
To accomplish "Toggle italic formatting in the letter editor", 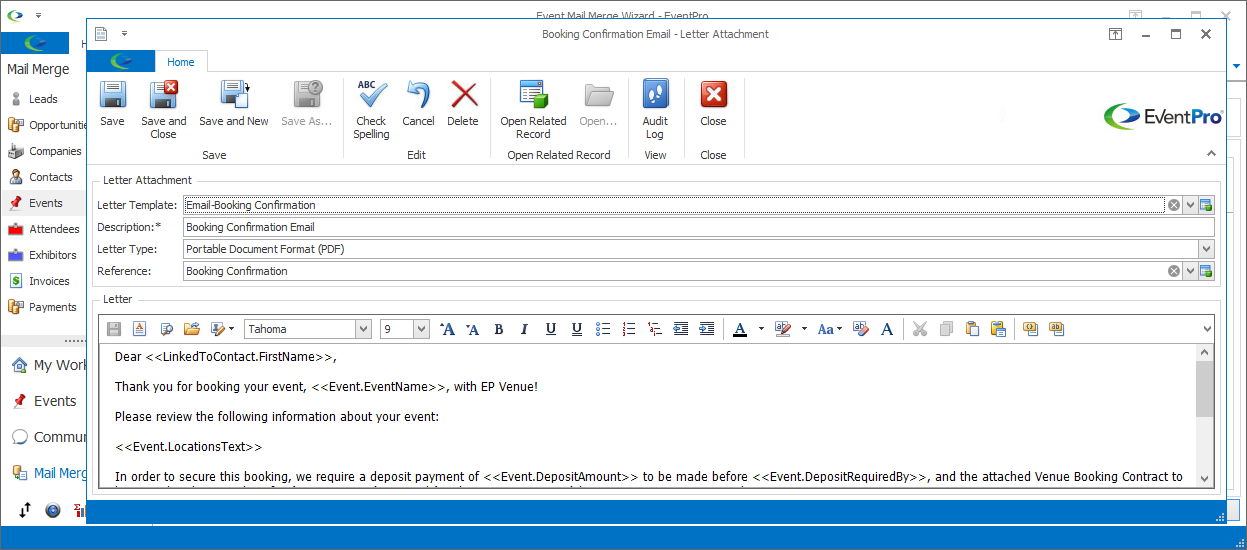I will [524, 329].
